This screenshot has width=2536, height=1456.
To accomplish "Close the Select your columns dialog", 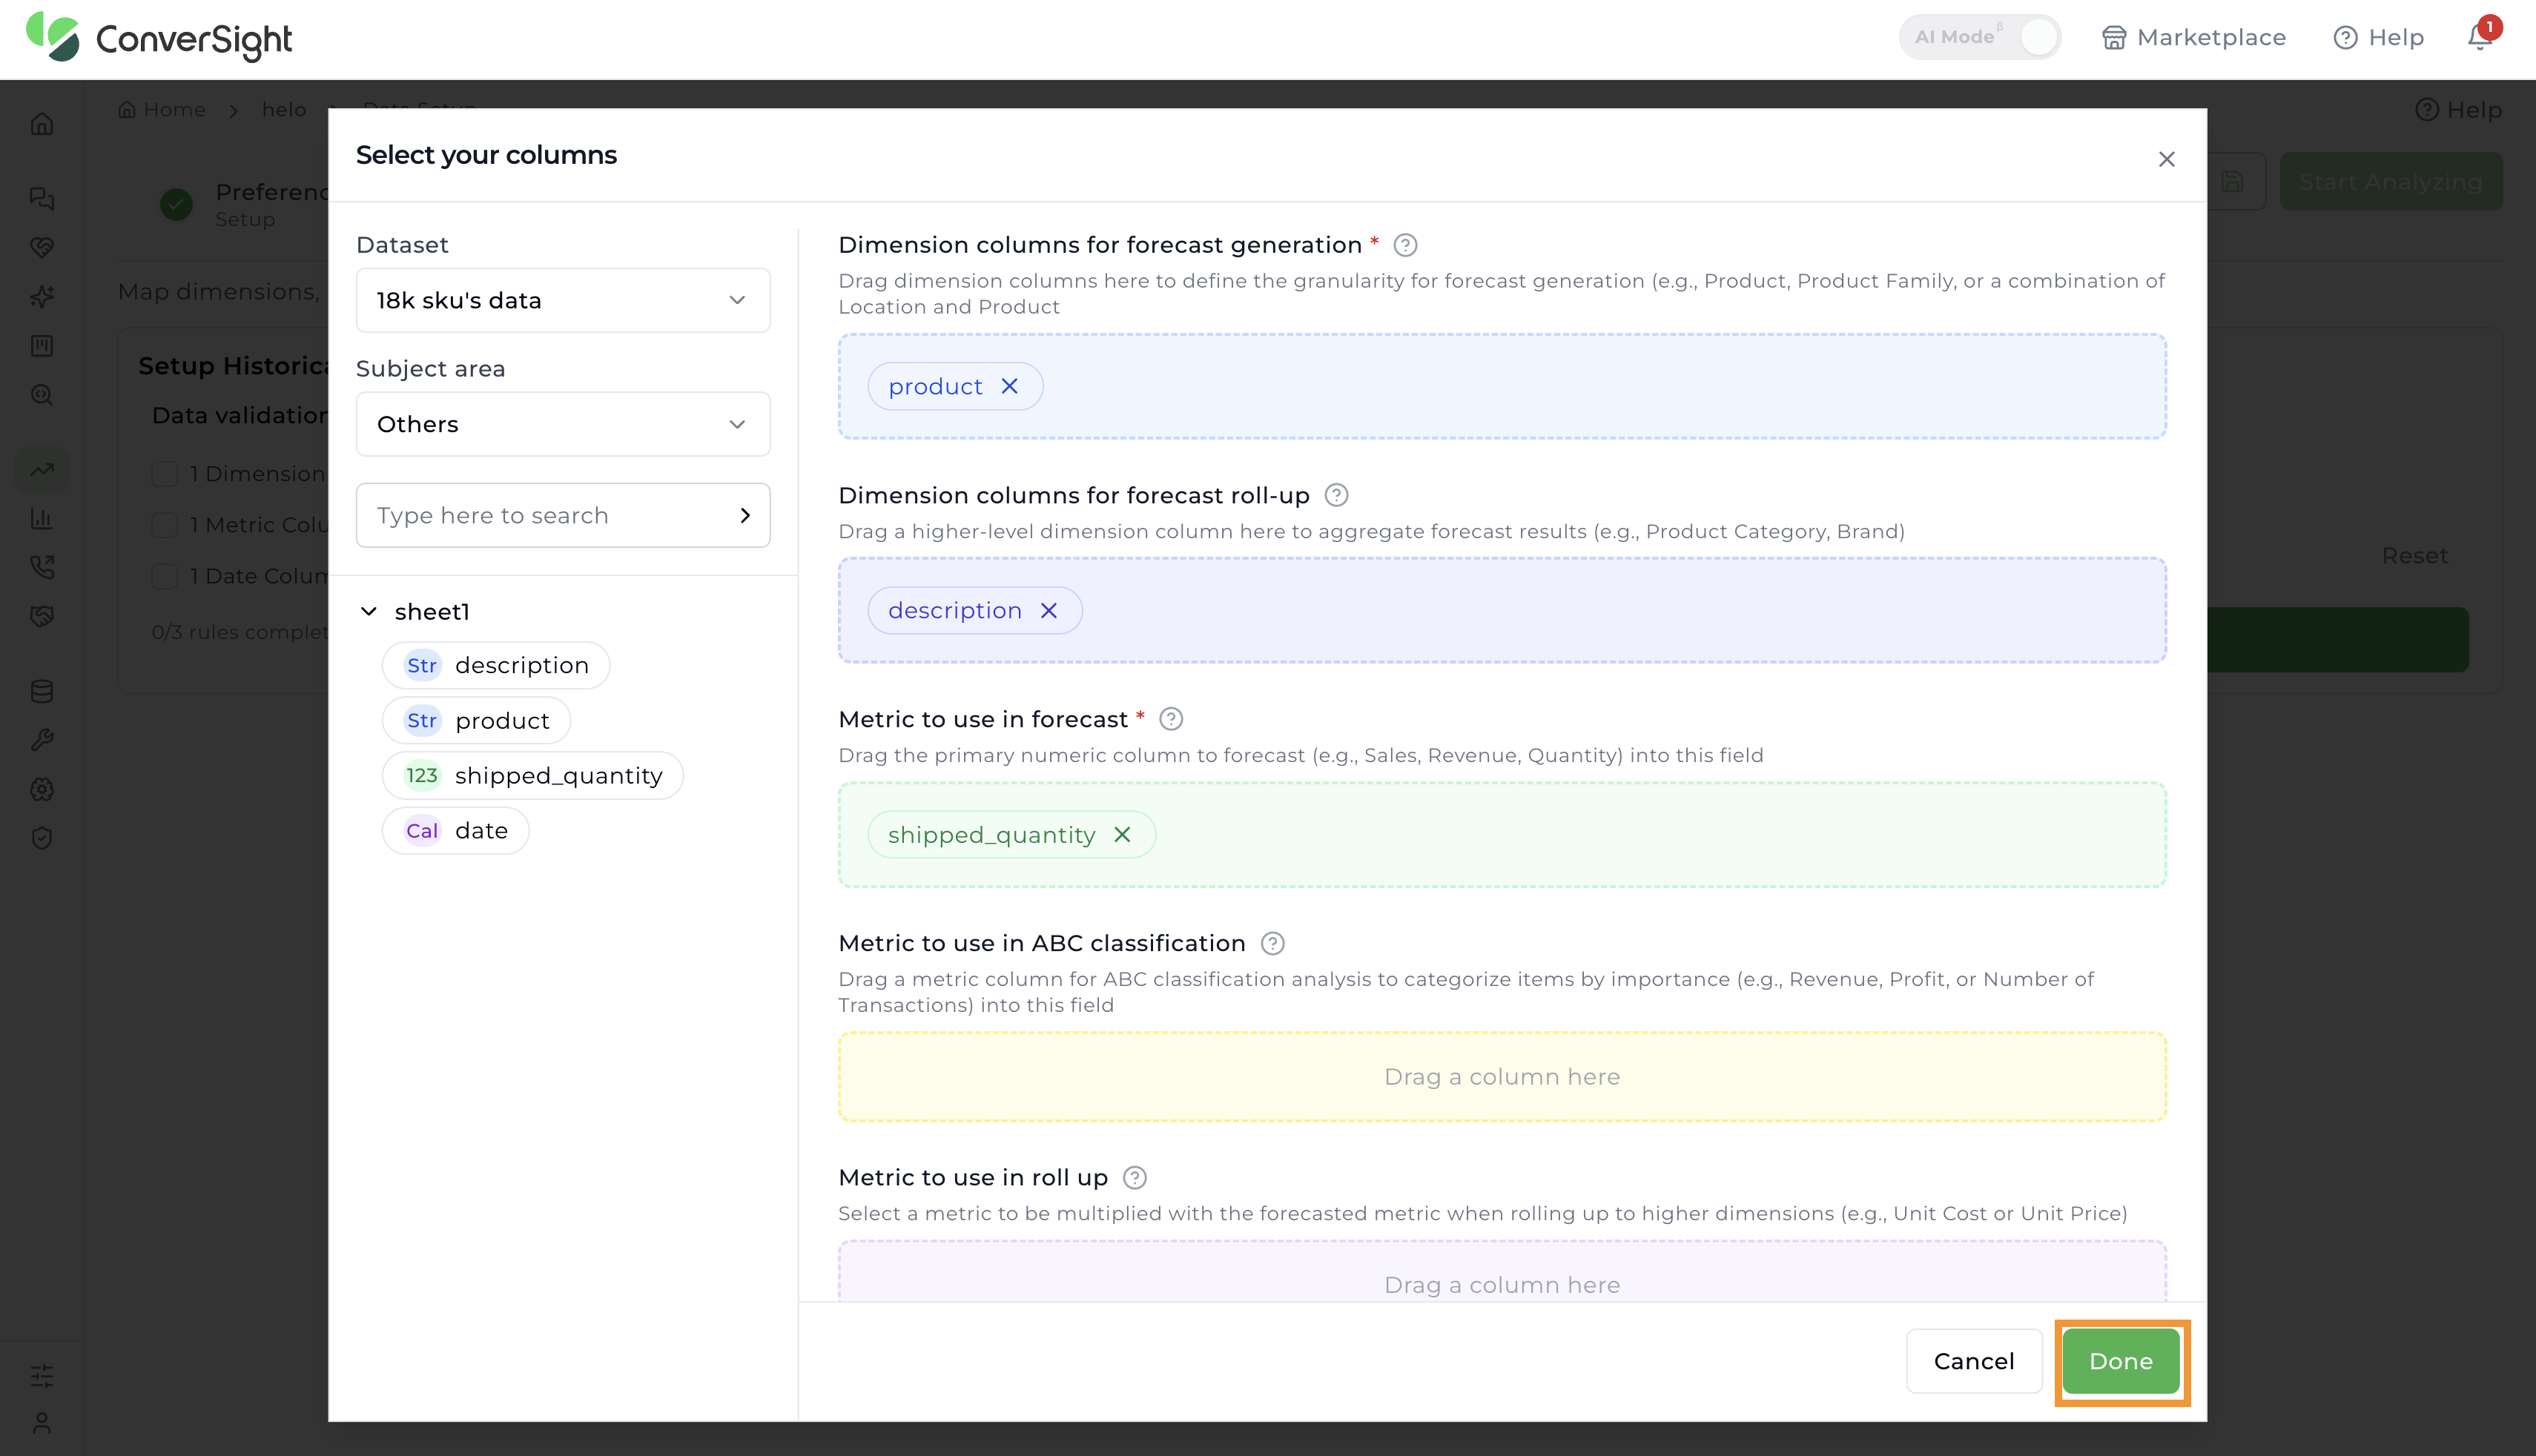I will tap(2167, 159).
